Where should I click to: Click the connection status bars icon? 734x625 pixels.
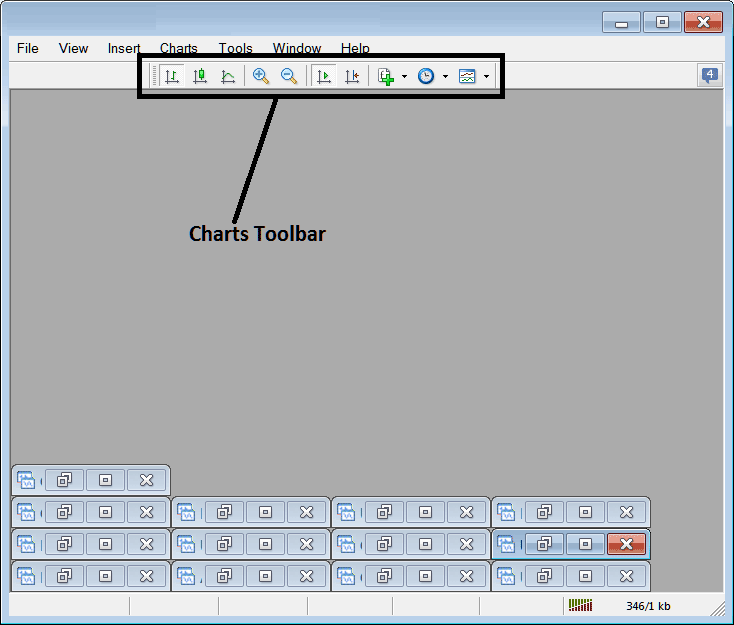click(580, 605)
